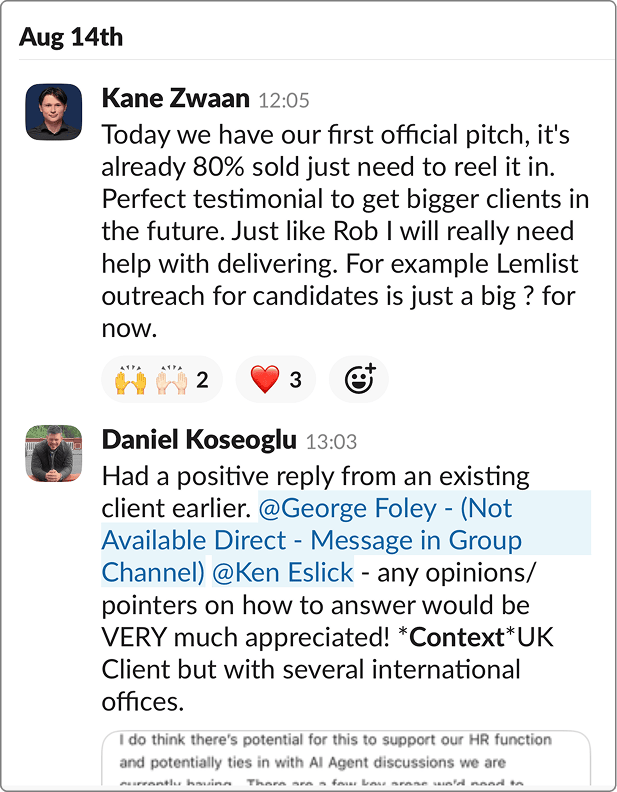617x792 pixels.
Task: Click the 13:03 message timestamp
Action: [331, 442]
